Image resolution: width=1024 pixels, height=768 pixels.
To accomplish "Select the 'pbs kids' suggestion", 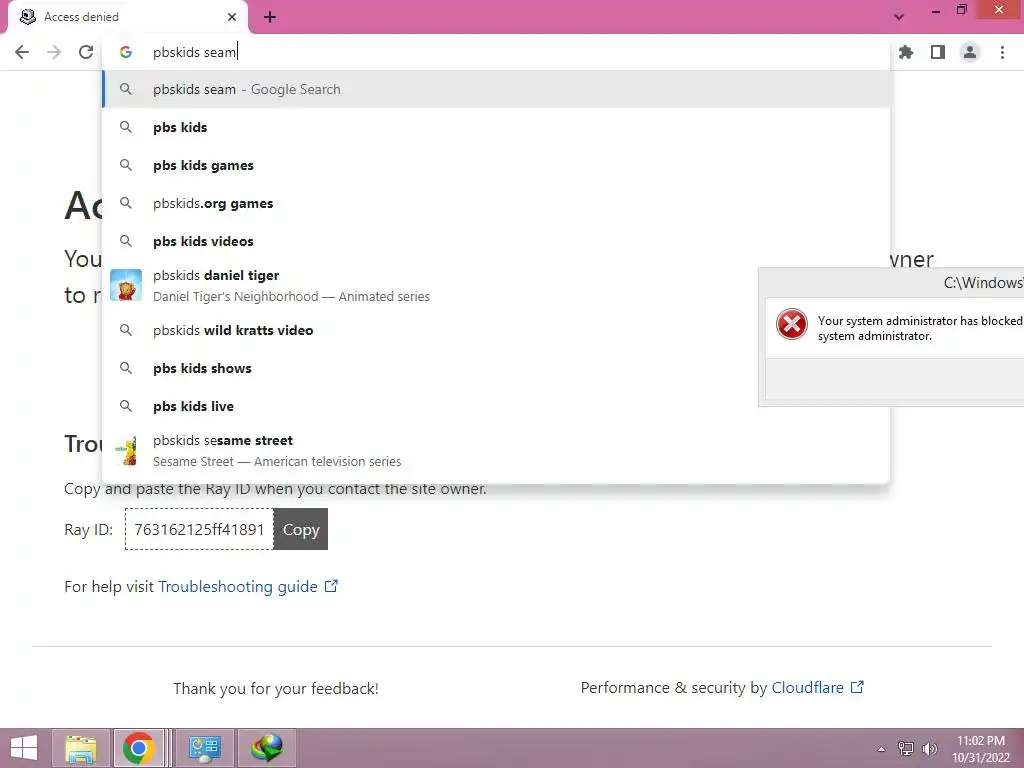I will 496,127.
